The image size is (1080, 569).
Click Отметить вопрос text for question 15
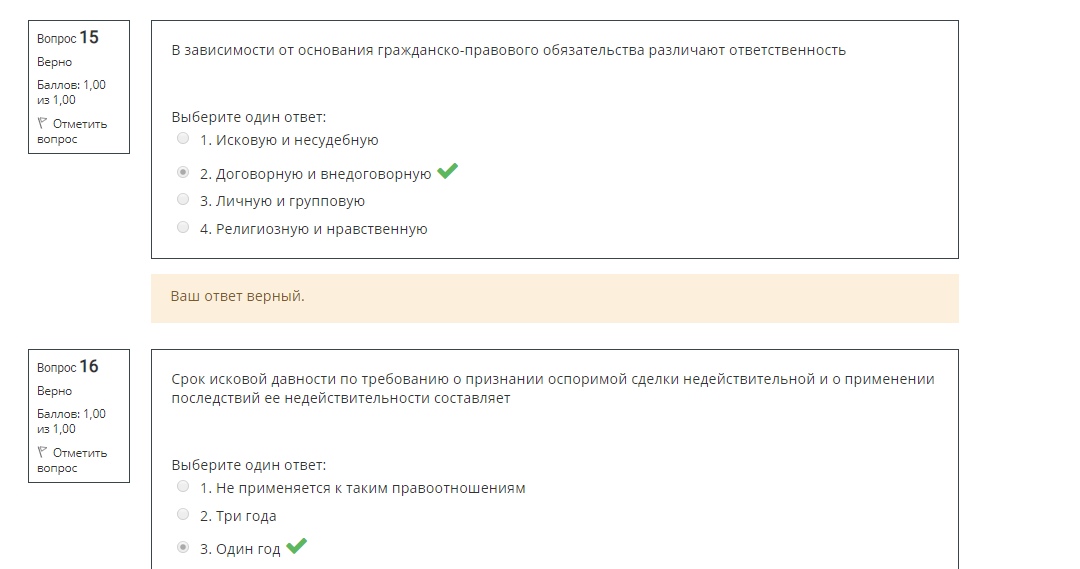pos(72,131)
